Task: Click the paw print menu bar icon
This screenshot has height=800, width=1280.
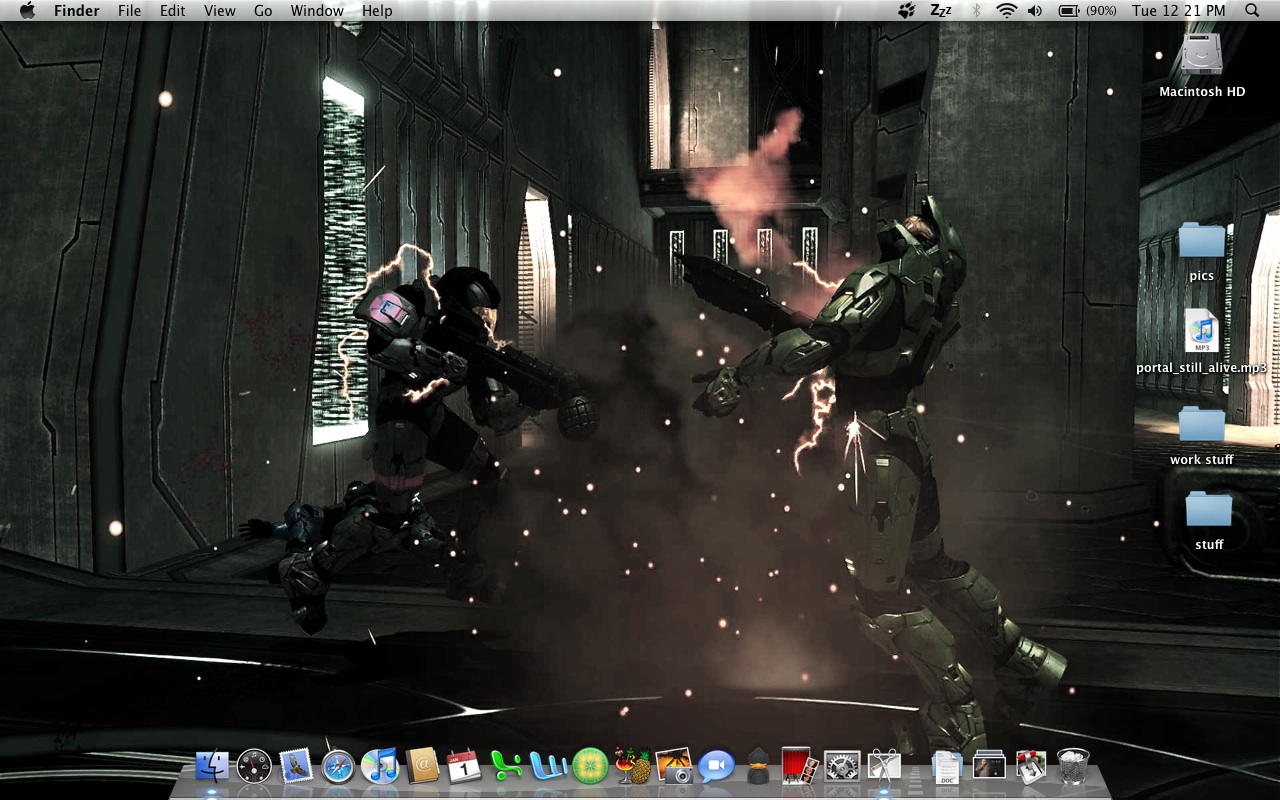Action: tap(906, 10)
